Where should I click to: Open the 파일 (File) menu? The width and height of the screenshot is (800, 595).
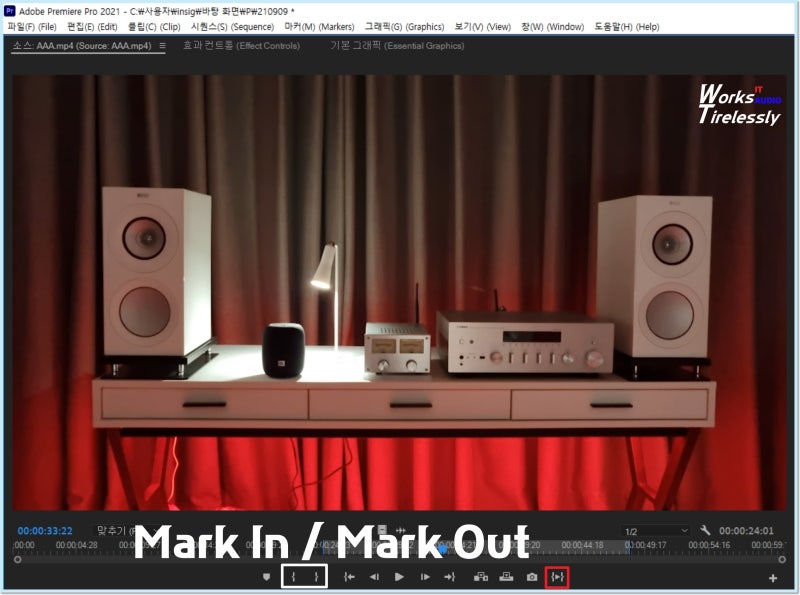[x=32, y=27]
